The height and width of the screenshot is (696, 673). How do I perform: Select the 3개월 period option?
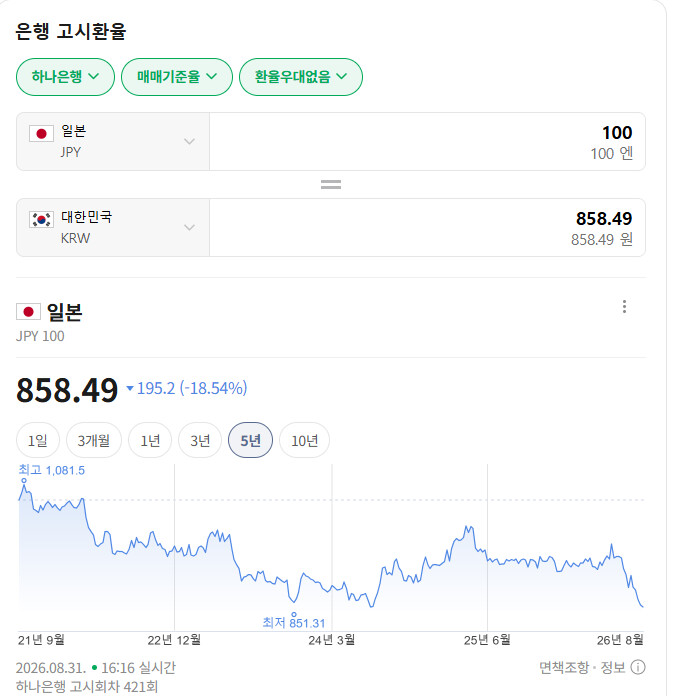[x=94, y=440]
